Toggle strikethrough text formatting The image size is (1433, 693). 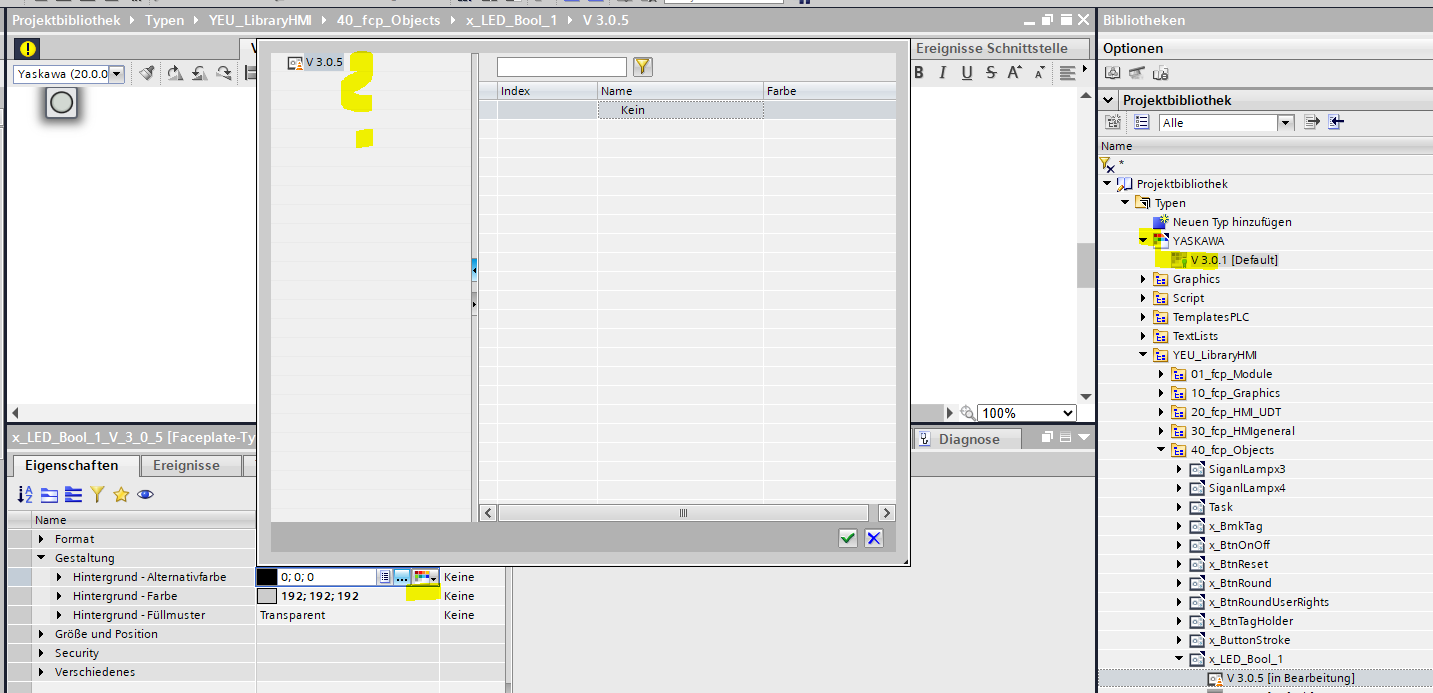tap(990, 72)
